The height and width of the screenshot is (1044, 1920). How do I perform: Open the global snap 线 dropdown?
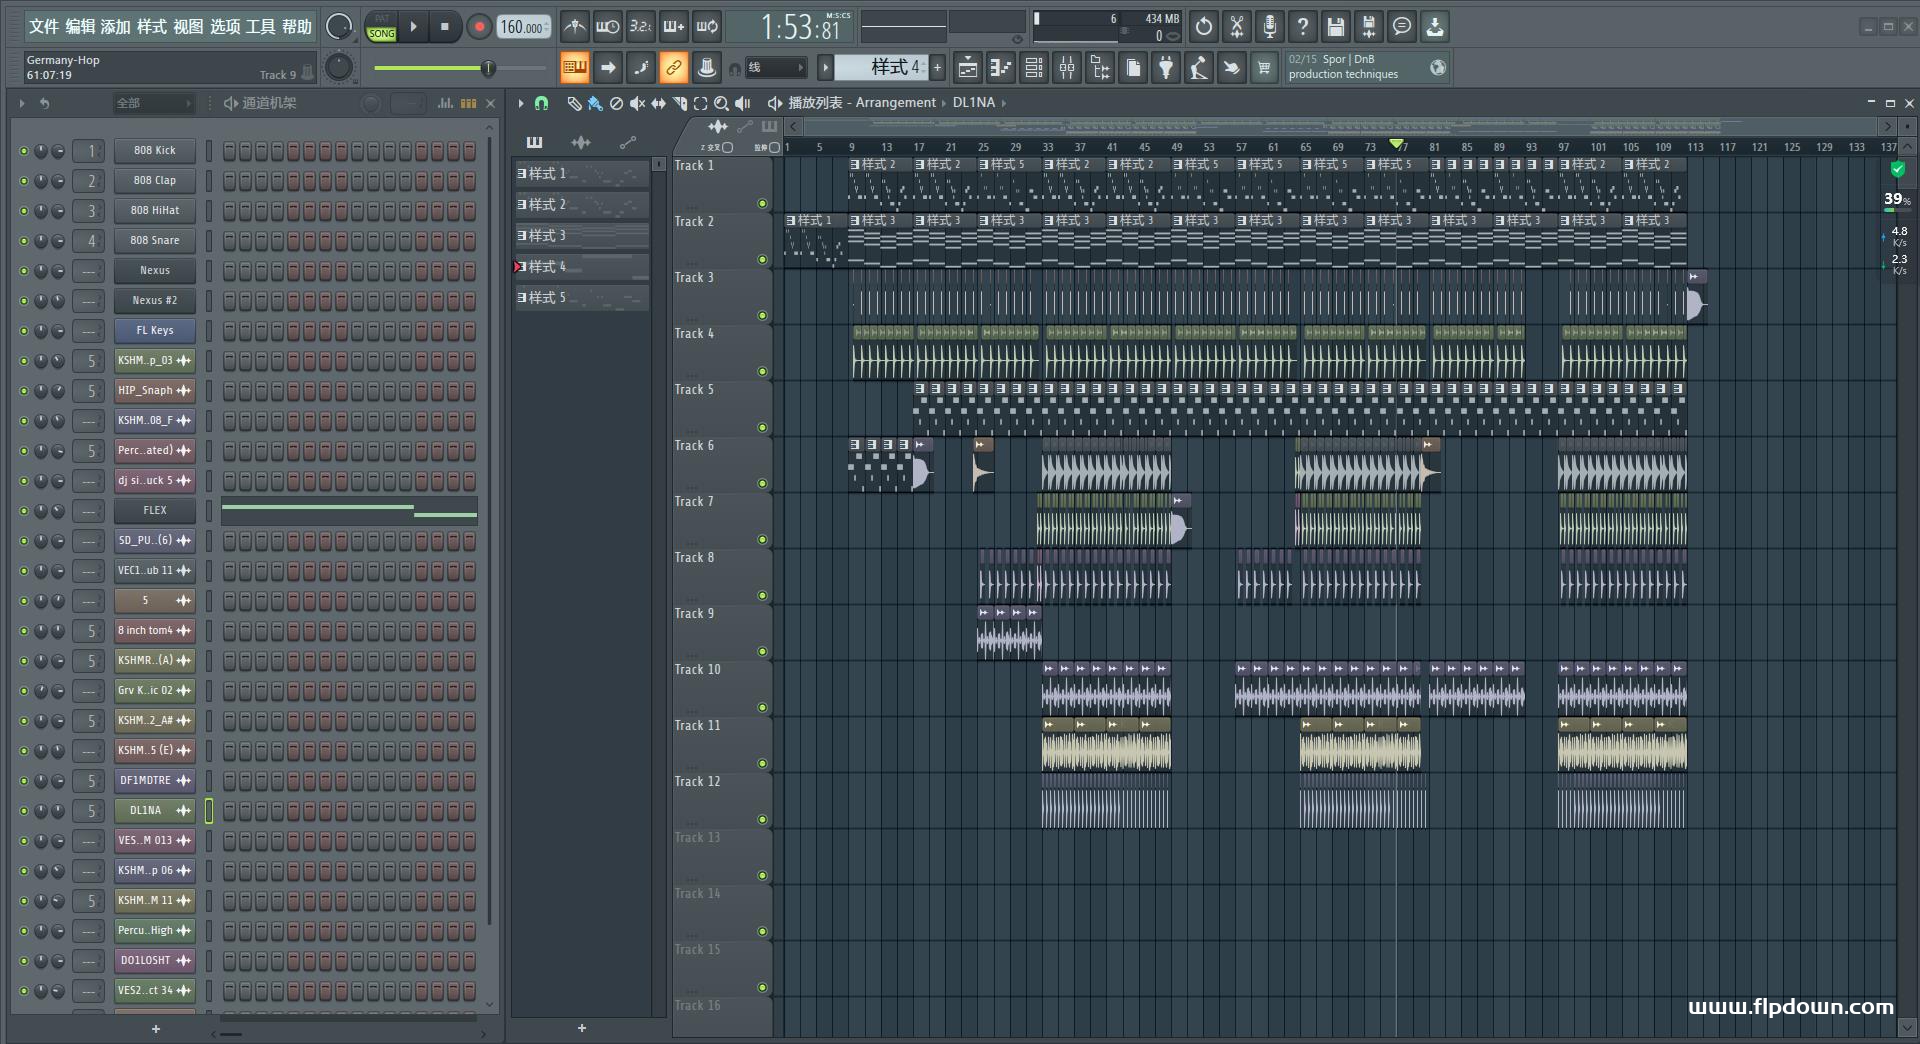click(x=775, y=68)
